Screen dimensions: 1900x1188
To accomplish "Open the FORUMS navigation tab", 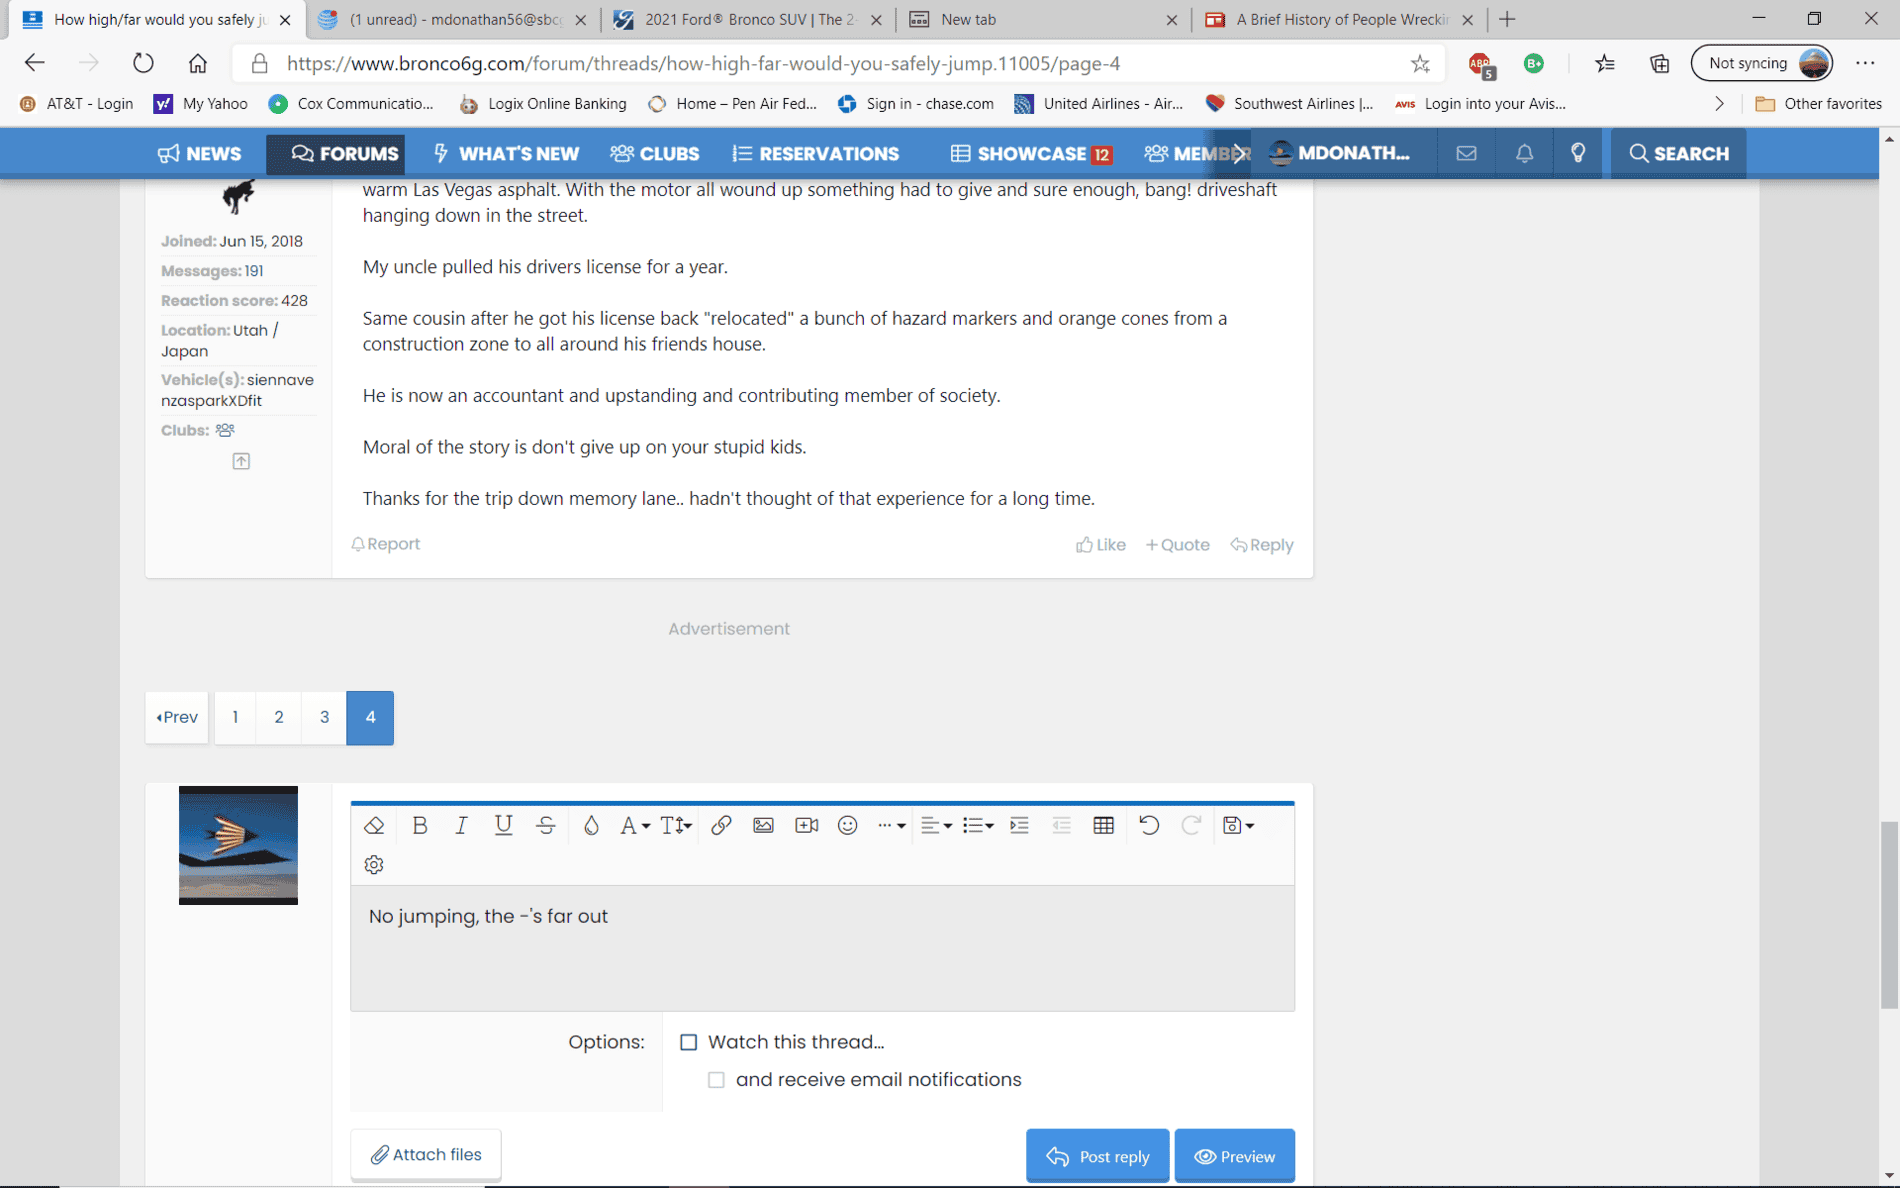I will (344, 153).
